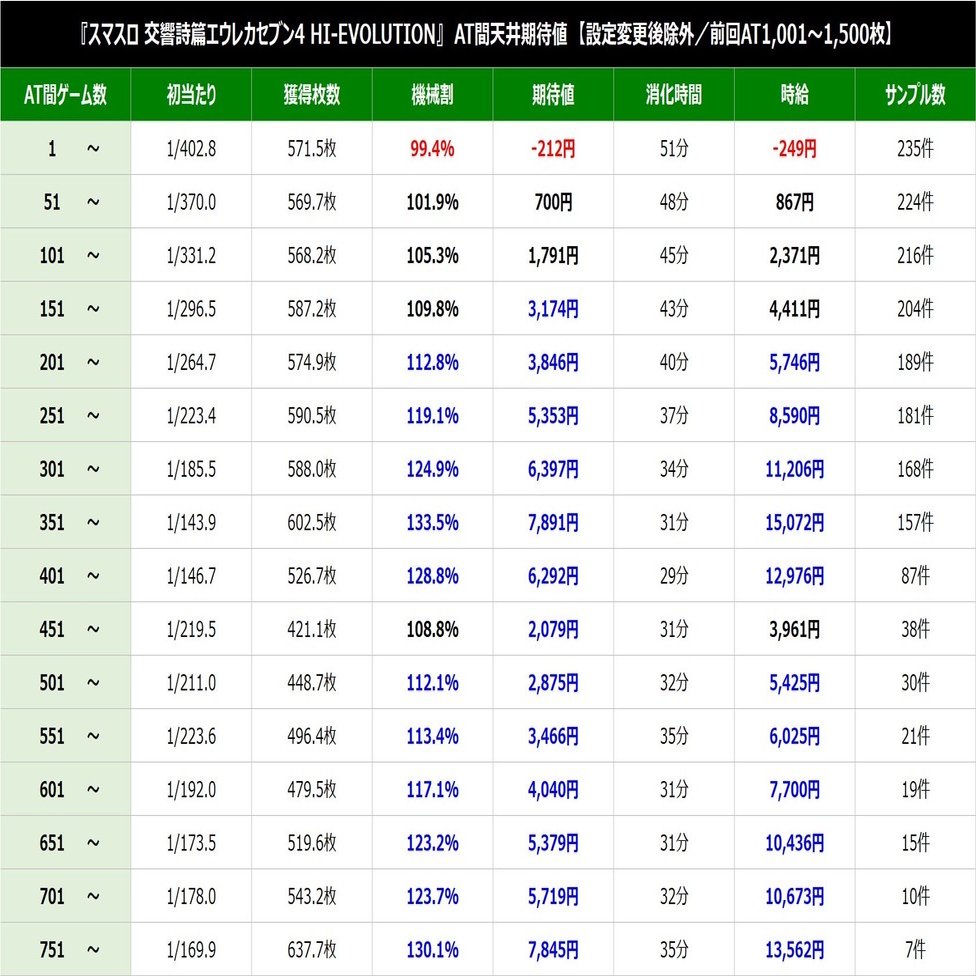Select the 351 ～ game range row label
The image size is (976, 976).
coord(65,522)
